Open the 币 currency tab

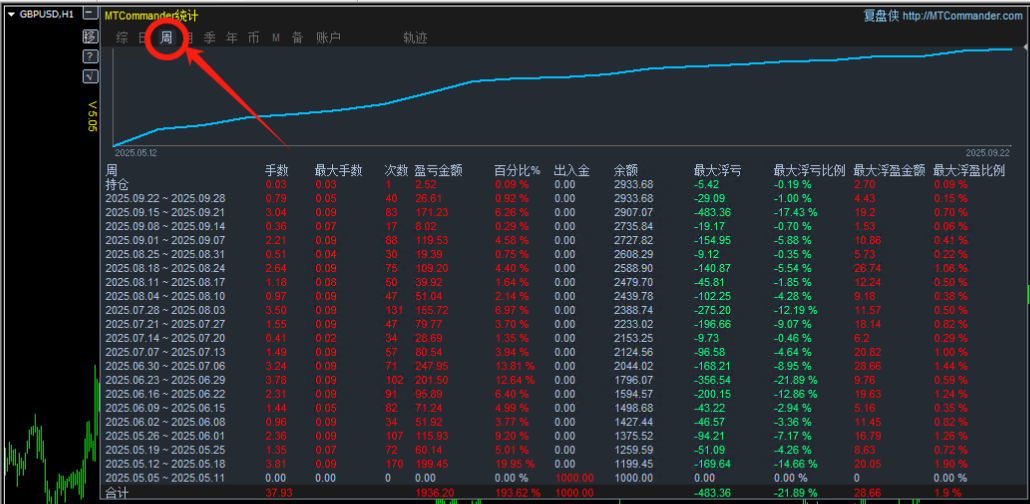[x=254, y=38]
